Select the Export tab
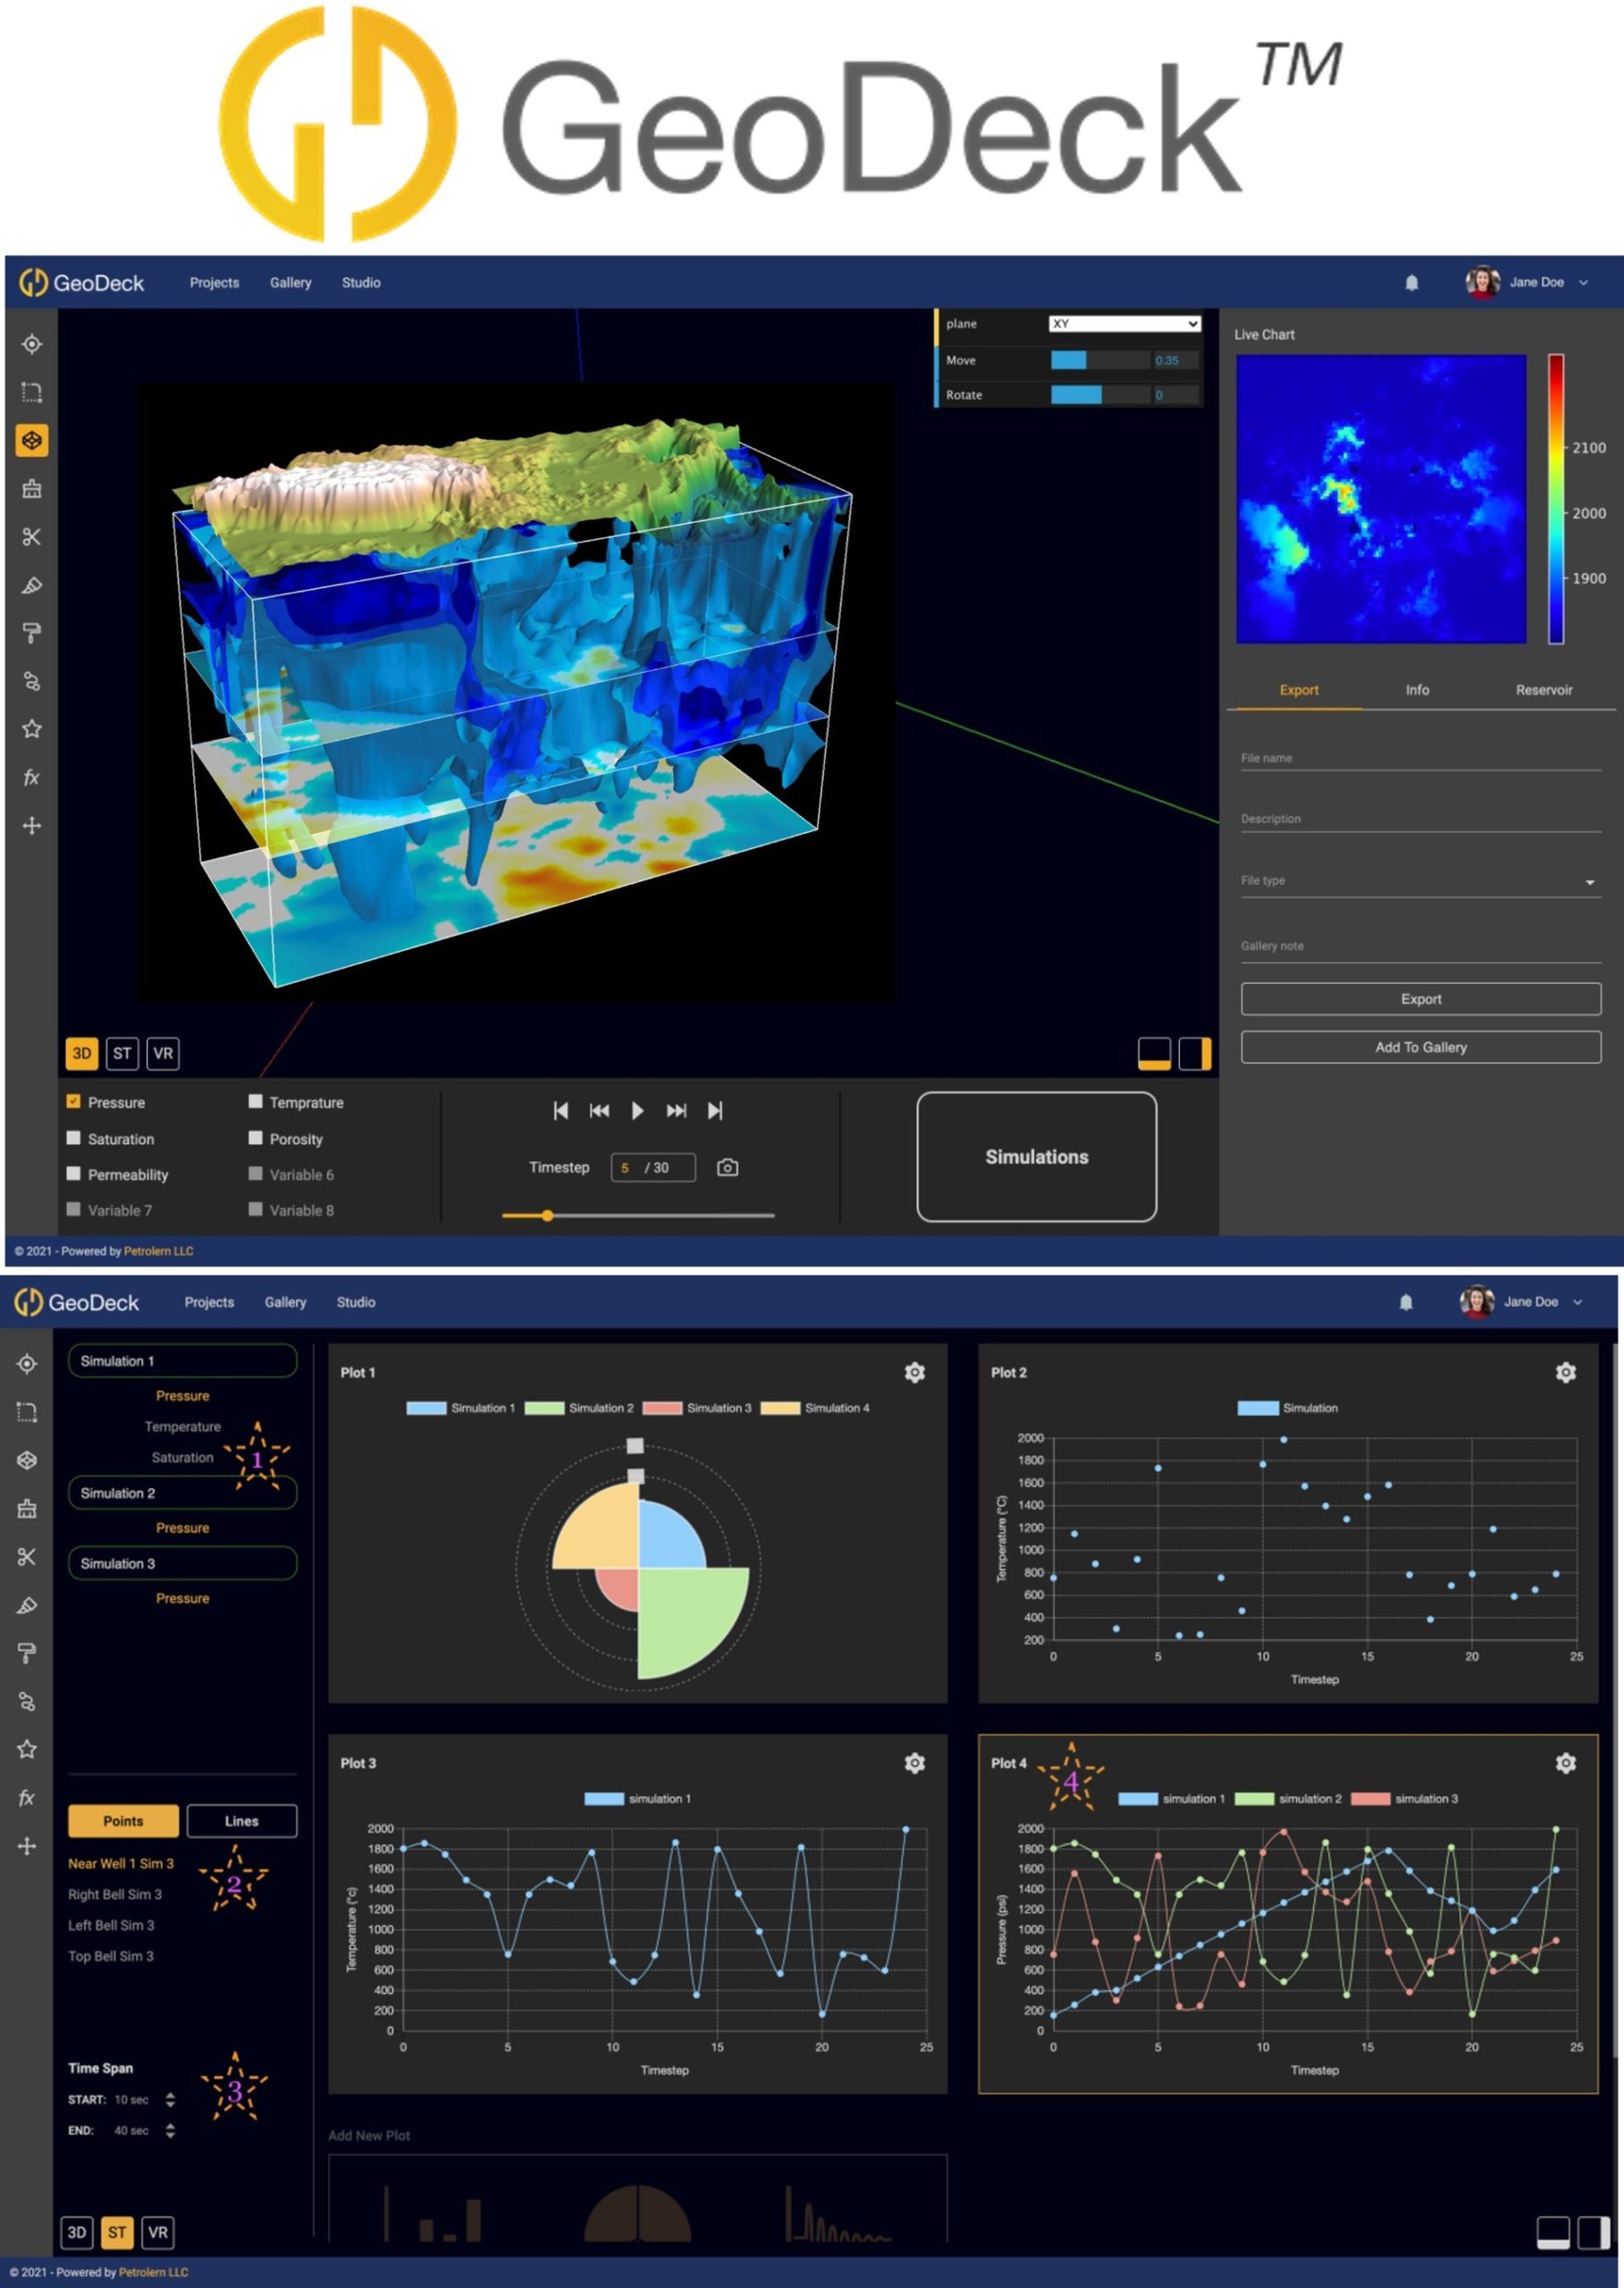1624x2288 pixels. click(x=1299, y=690)
